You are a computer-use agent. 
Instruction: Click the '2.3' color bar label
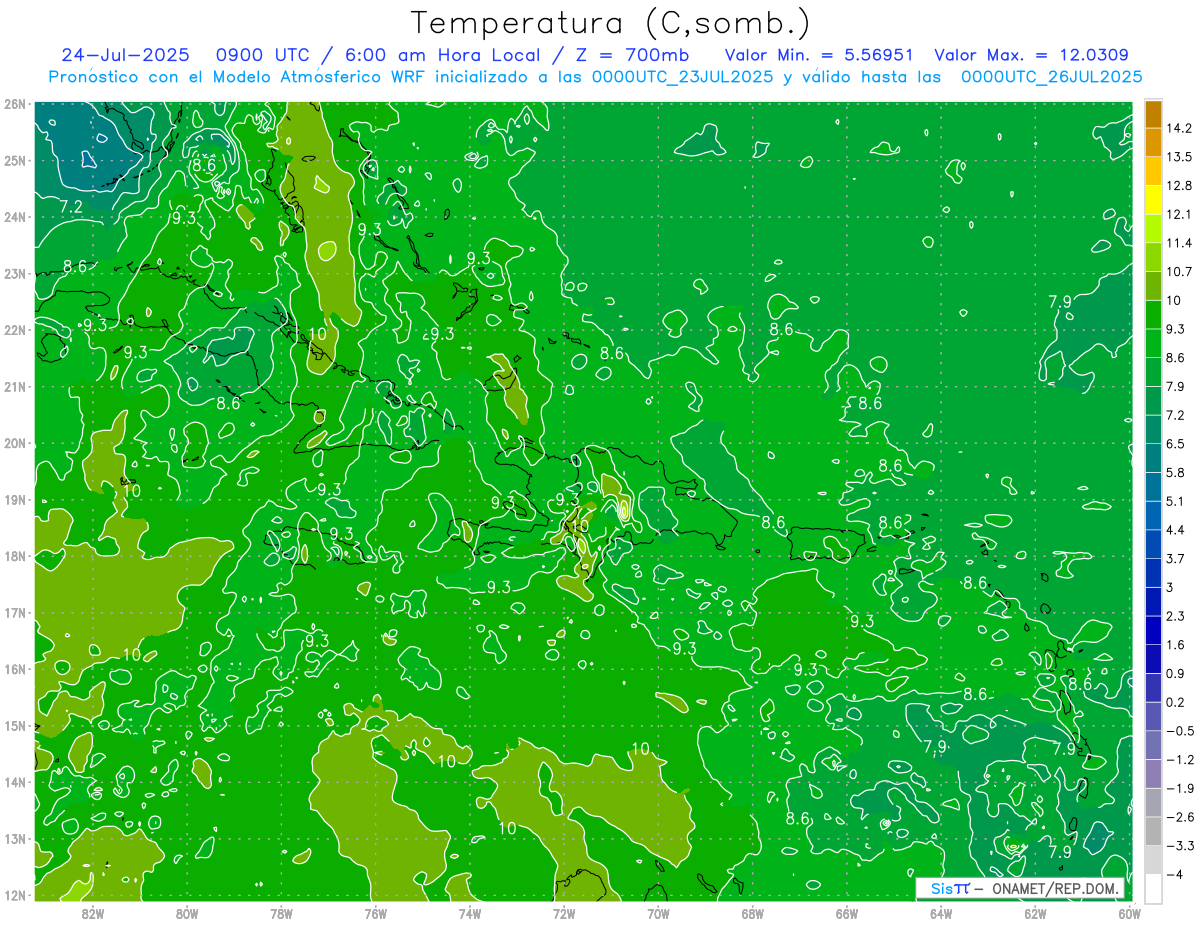coord(1175,615)
